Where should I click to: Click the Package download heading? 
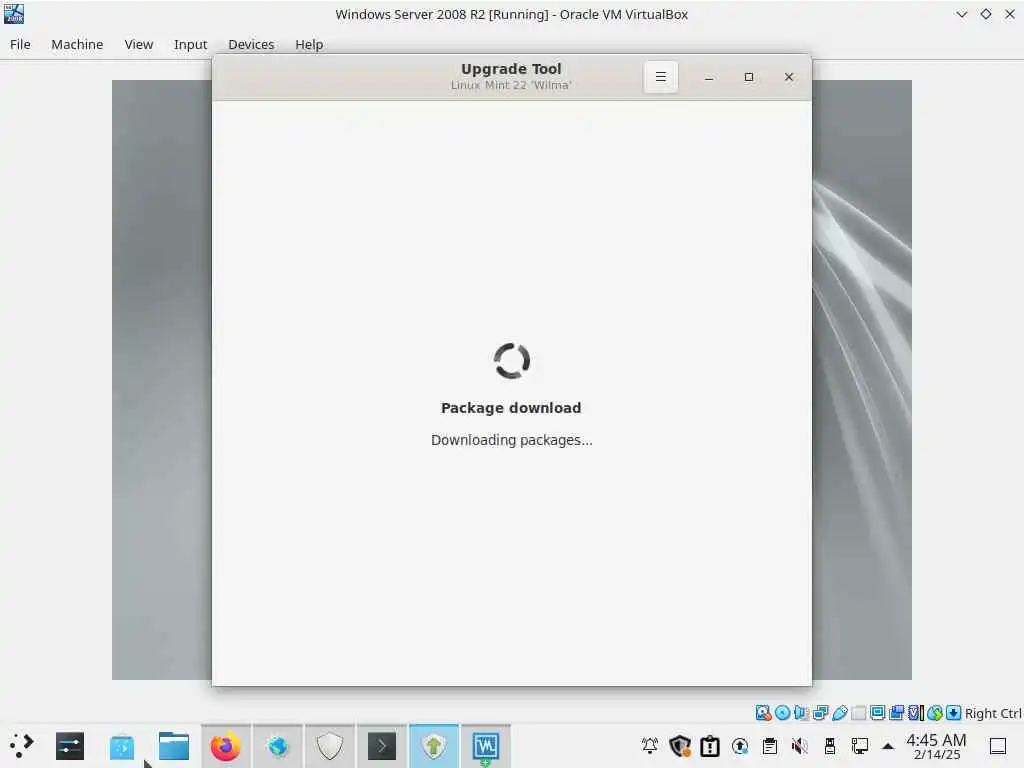point(511,408)
